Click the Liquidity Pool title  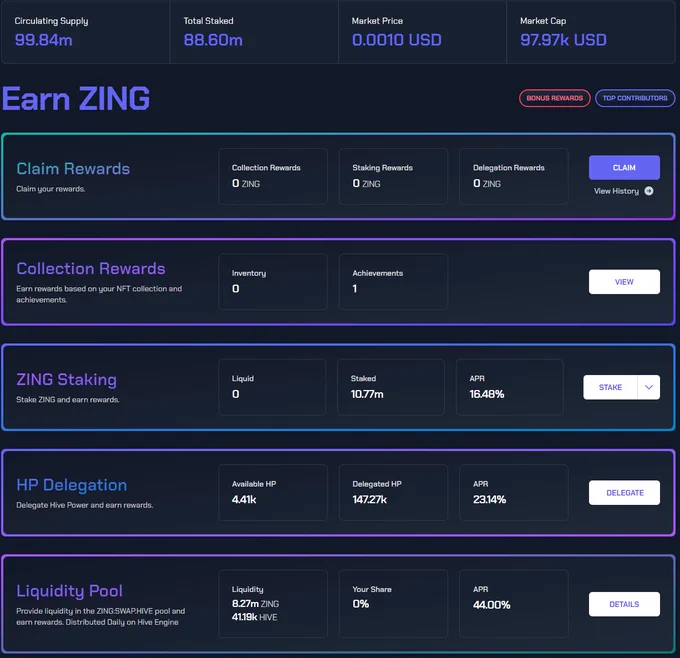69,591
